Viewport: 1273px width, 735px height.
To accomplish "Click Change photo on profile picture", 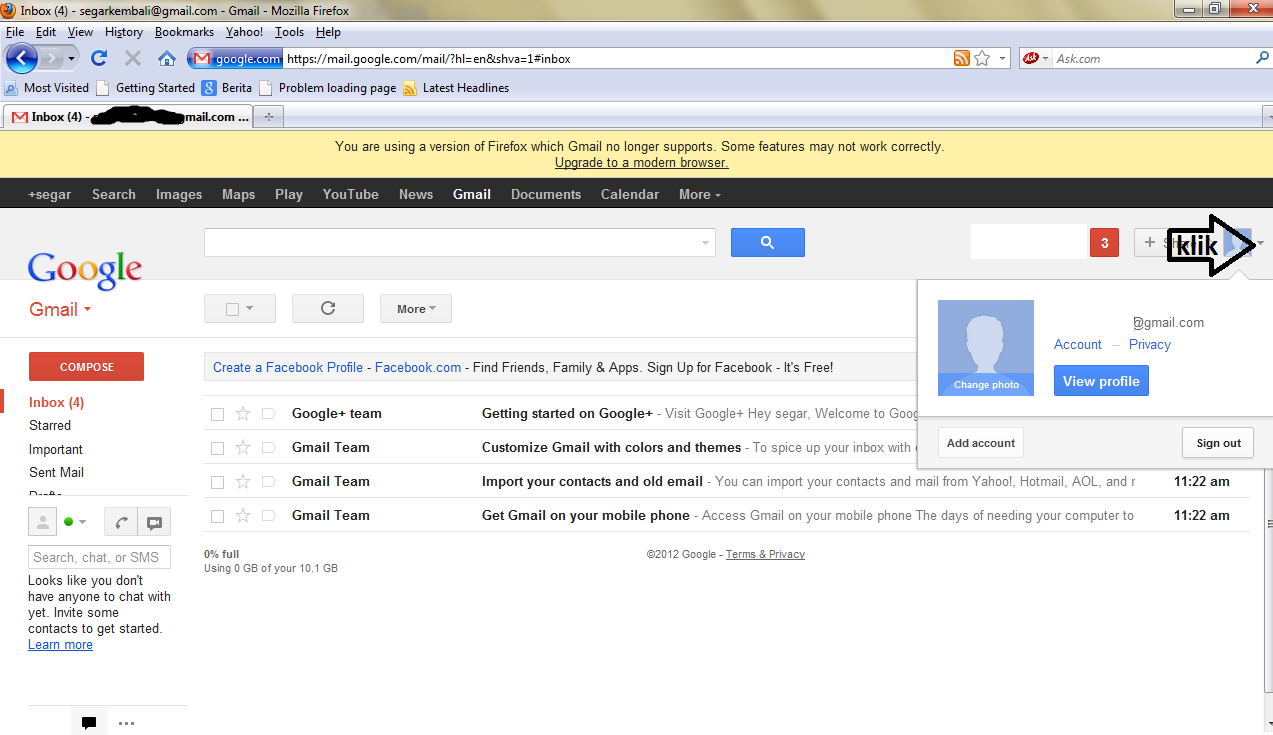I will point(986,385).
